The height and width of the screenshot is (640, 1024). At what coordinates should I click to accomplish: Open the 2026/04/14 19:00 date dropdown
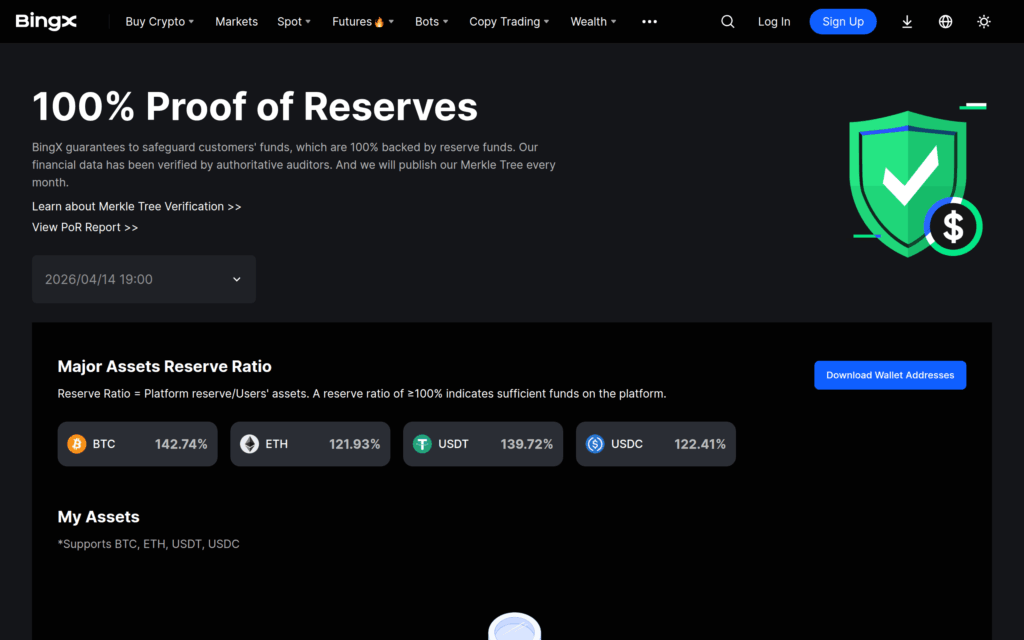pyautogui.click(x=144, y=279)
